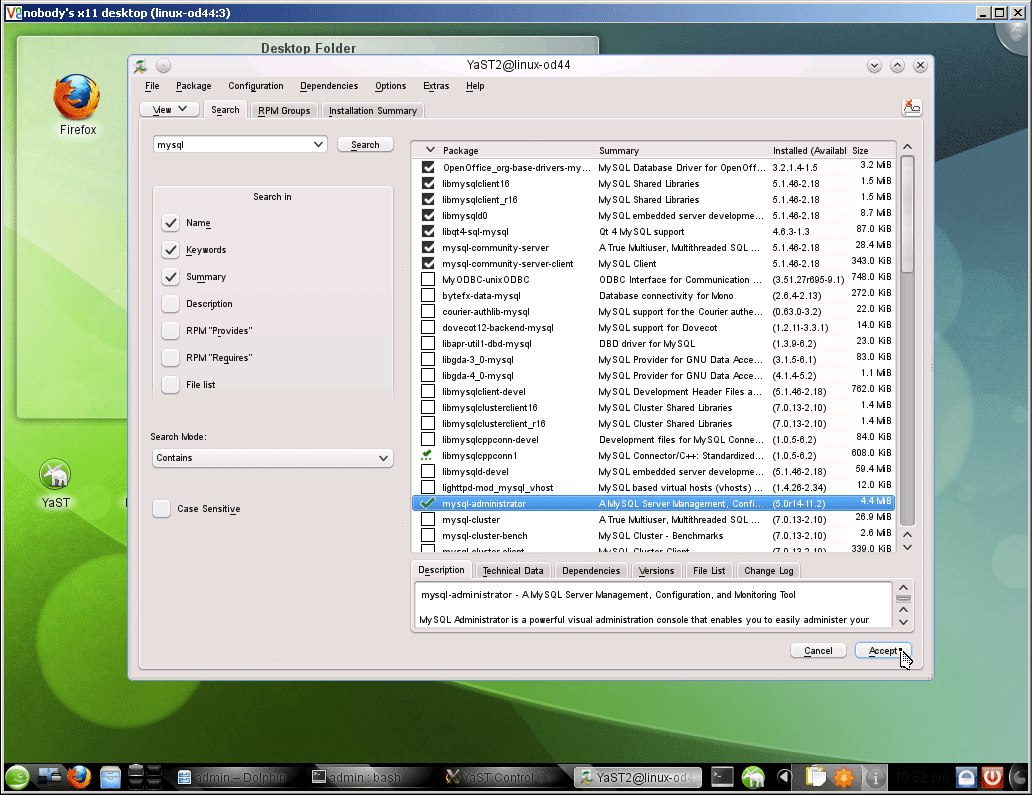Check the MyODBC-unixODBC package checkbox
The image size is (1032, 795).
point(428,280)
